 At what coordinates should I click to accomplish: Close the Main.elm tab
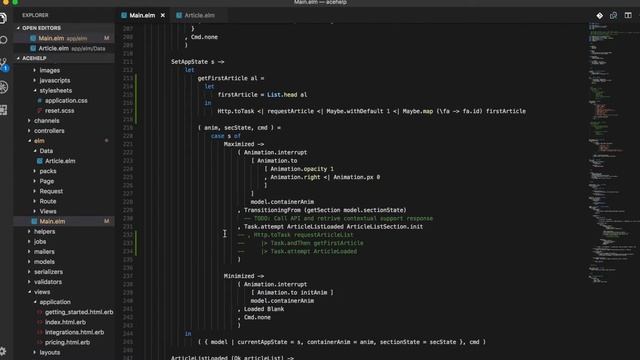pyautogui.click(x=163, y=16)
